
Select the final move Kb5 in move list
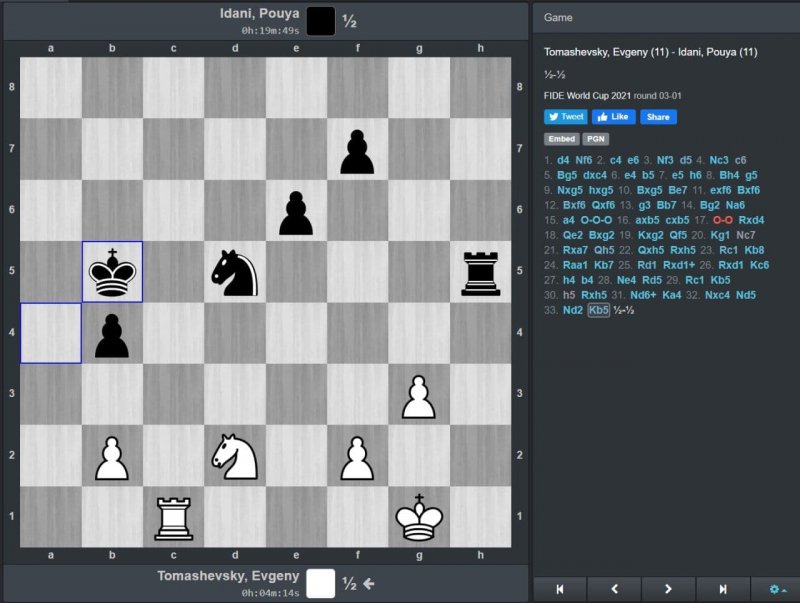tap(599, 310)
